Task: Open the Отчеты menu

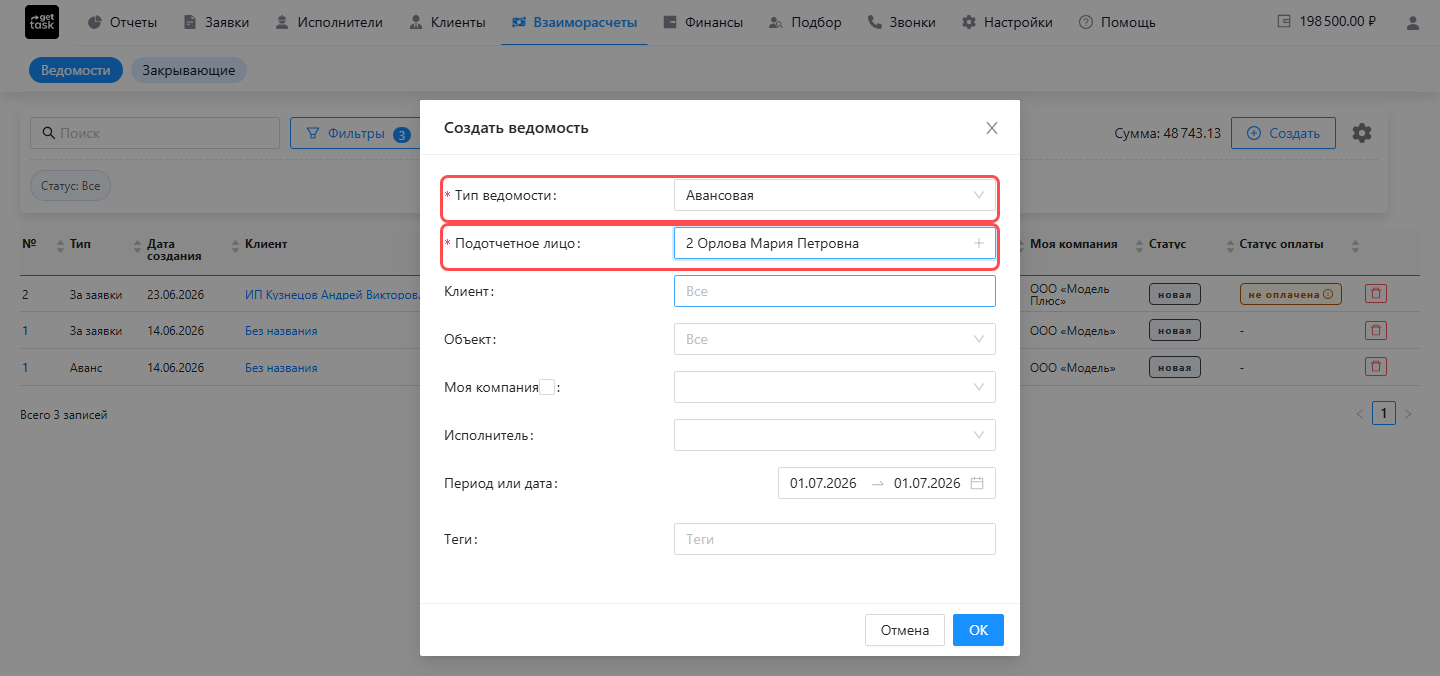Action: [122, 22]
